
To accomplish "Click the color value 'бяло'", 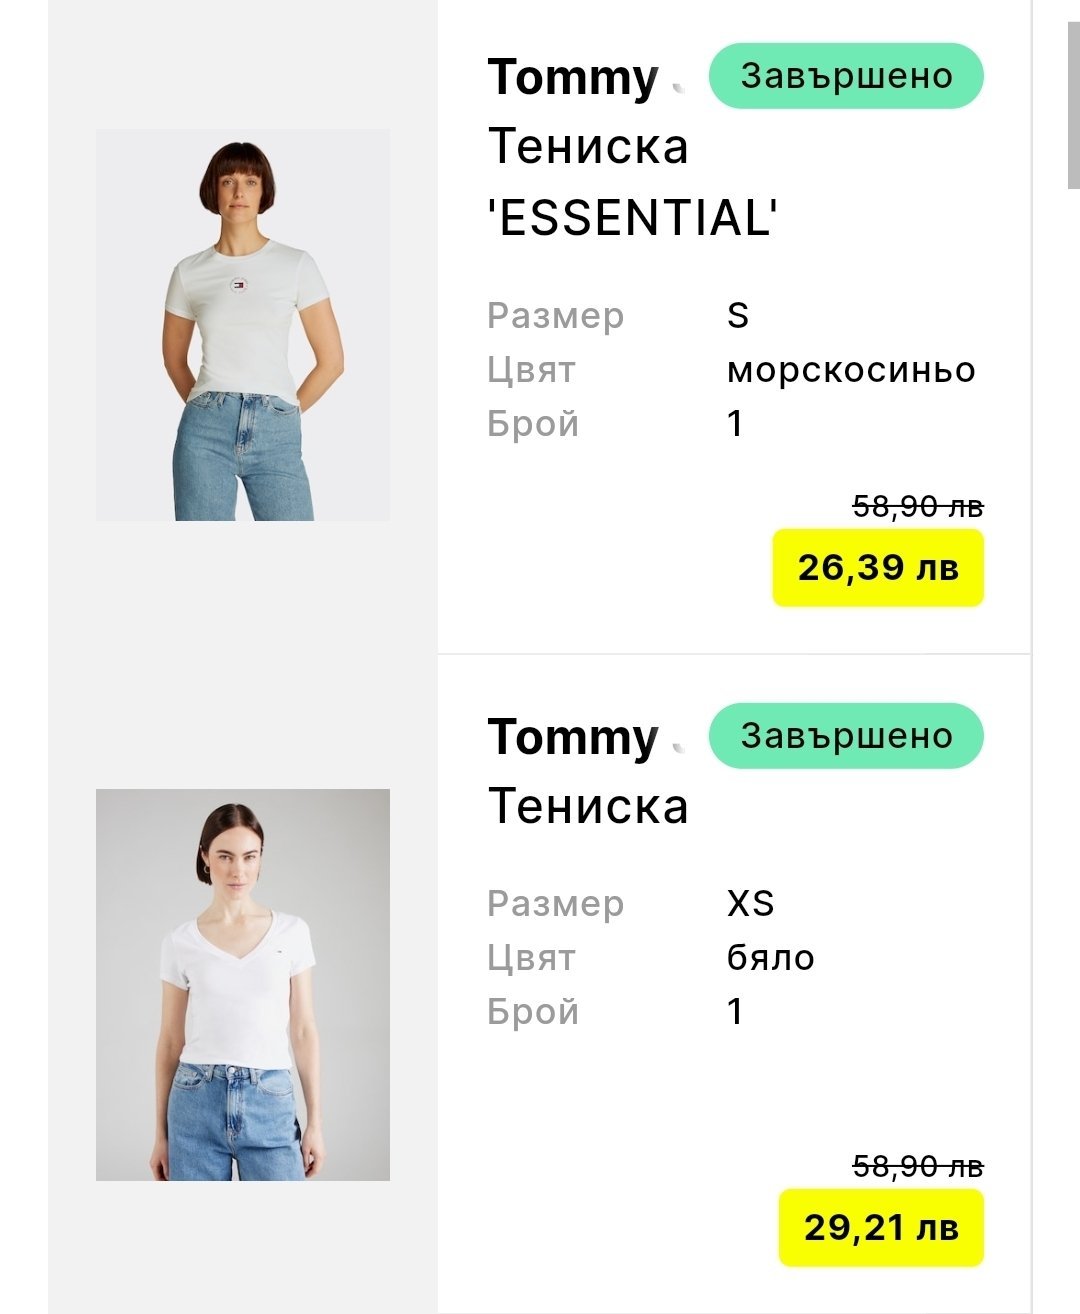I will (770, 958).
